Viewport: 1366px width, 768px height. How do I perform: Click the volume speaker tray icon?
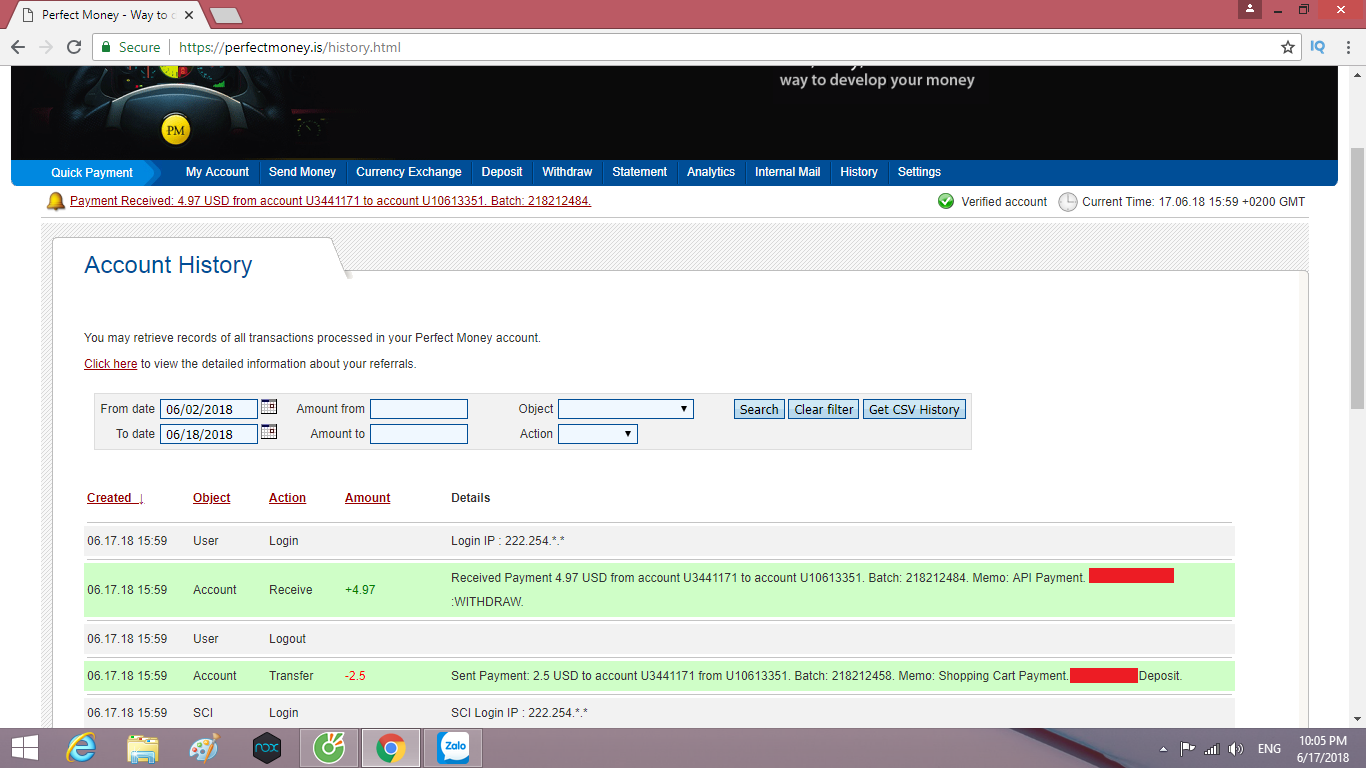coord(1236,749)
